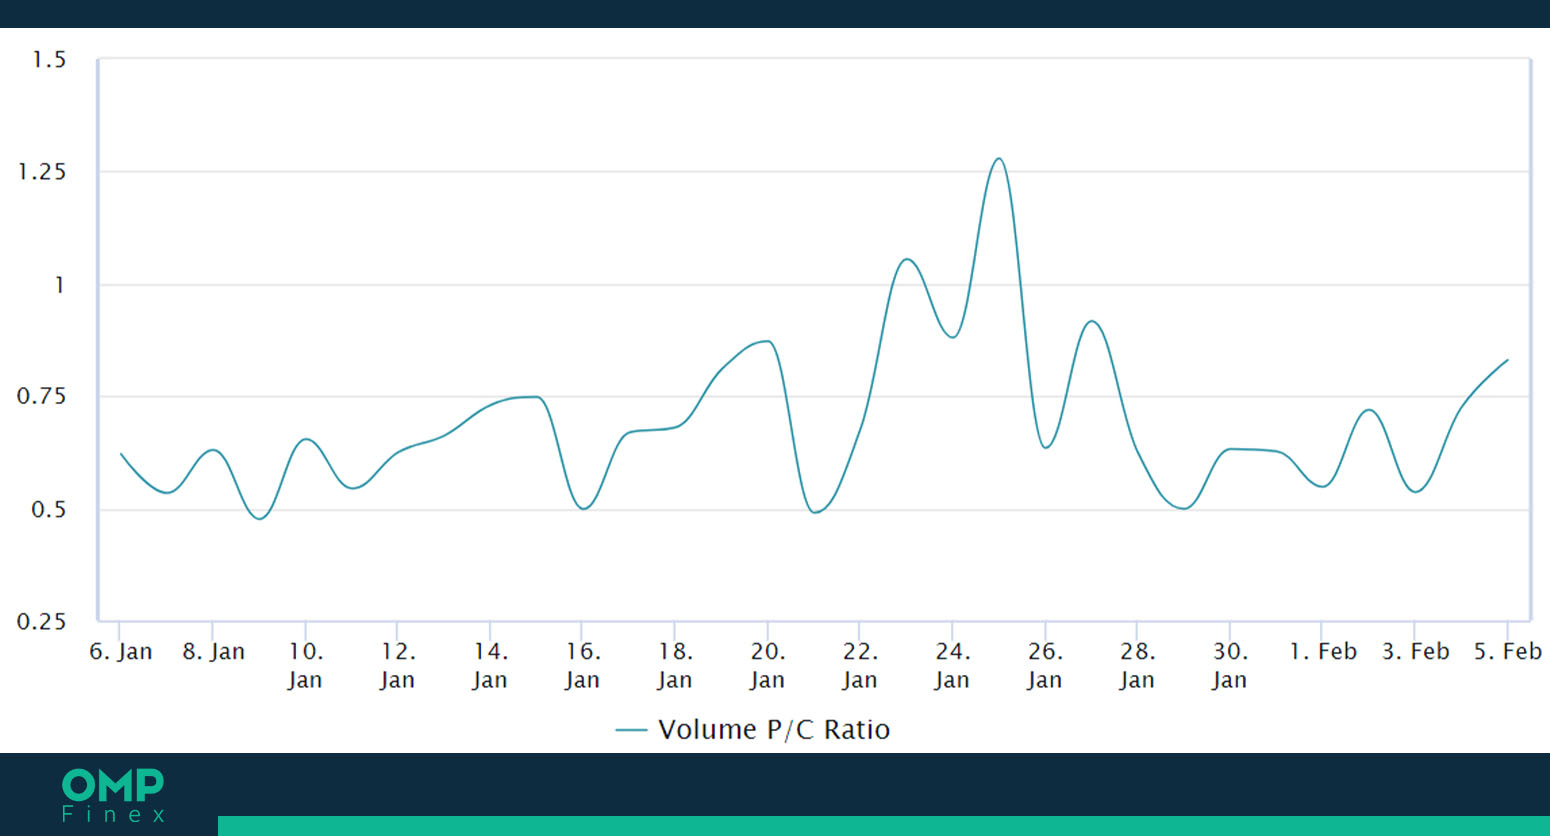
Task: Click the '26. Jan' x-axis label
Action: (x=1045, y=666)
